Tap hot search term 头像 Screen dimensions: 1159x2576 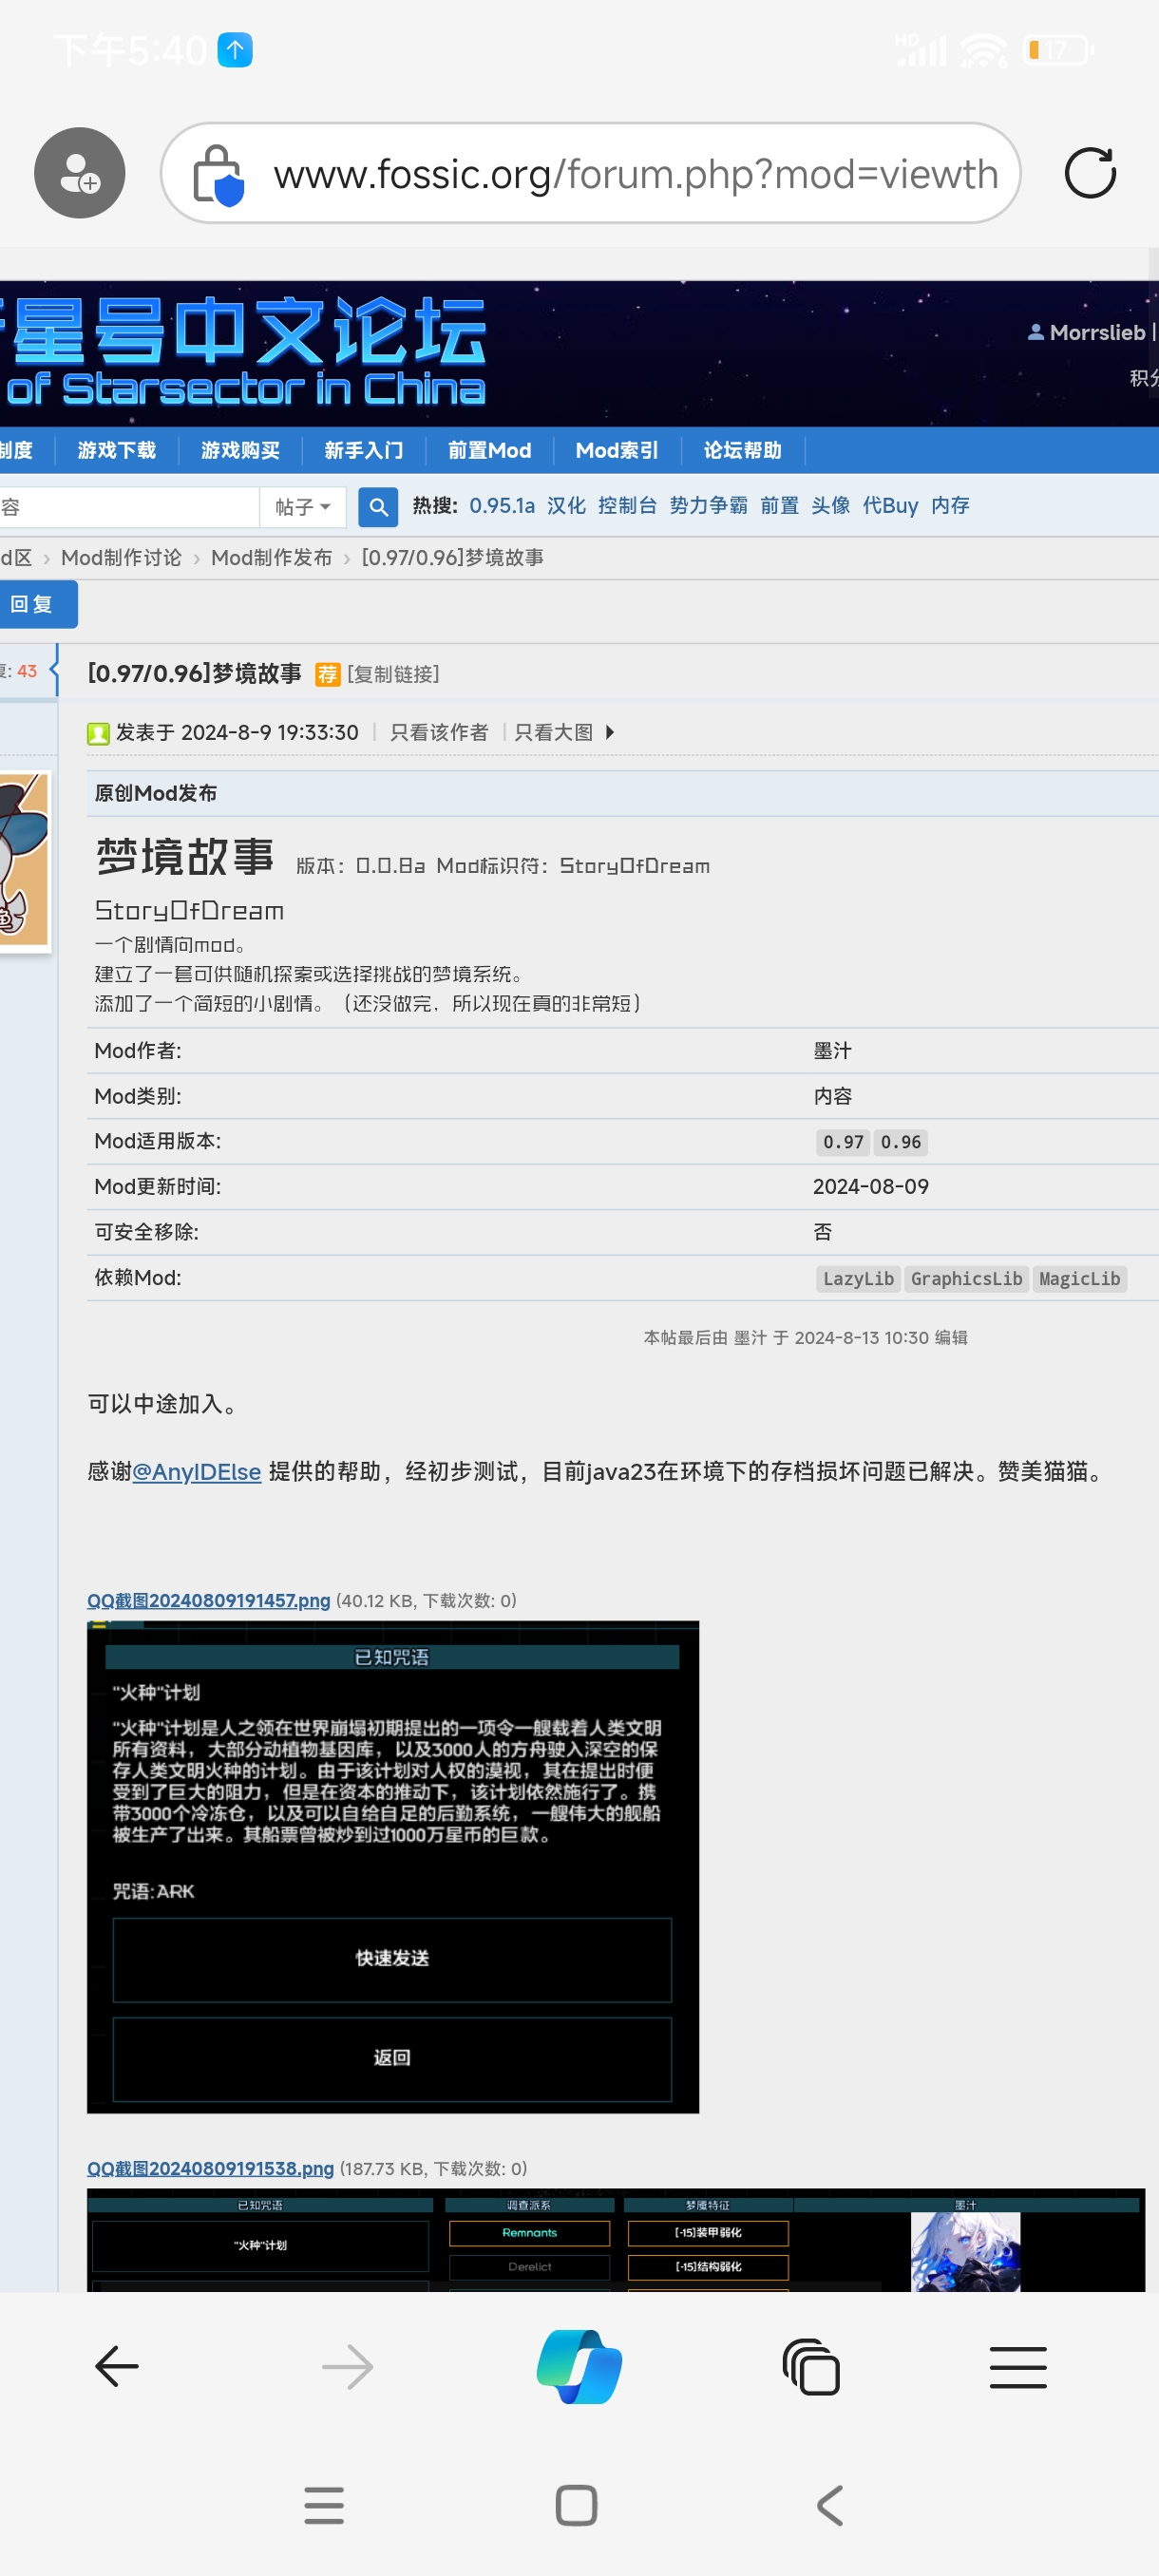pos(830,506)
